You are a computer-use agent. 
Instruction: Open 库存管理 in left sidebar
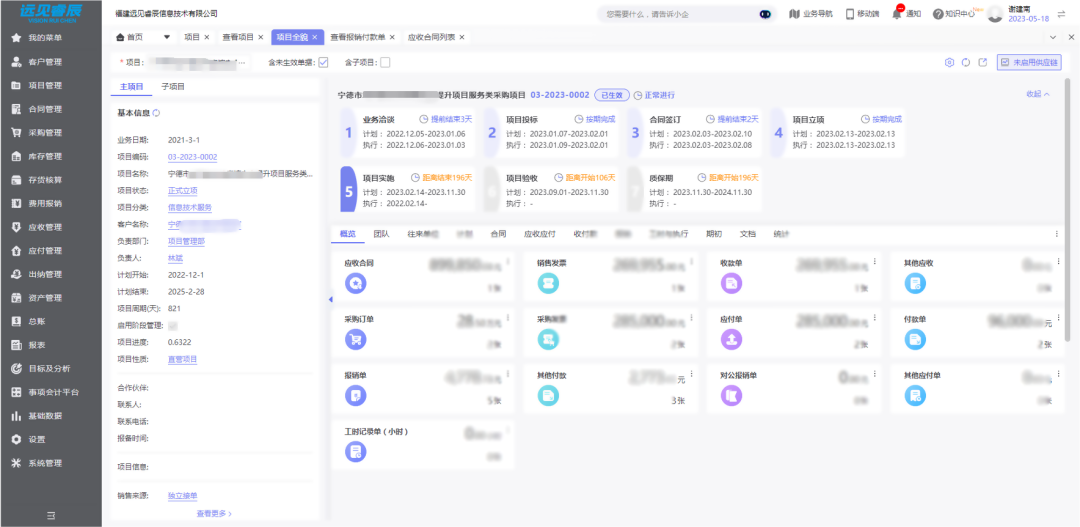click(45, 156)
